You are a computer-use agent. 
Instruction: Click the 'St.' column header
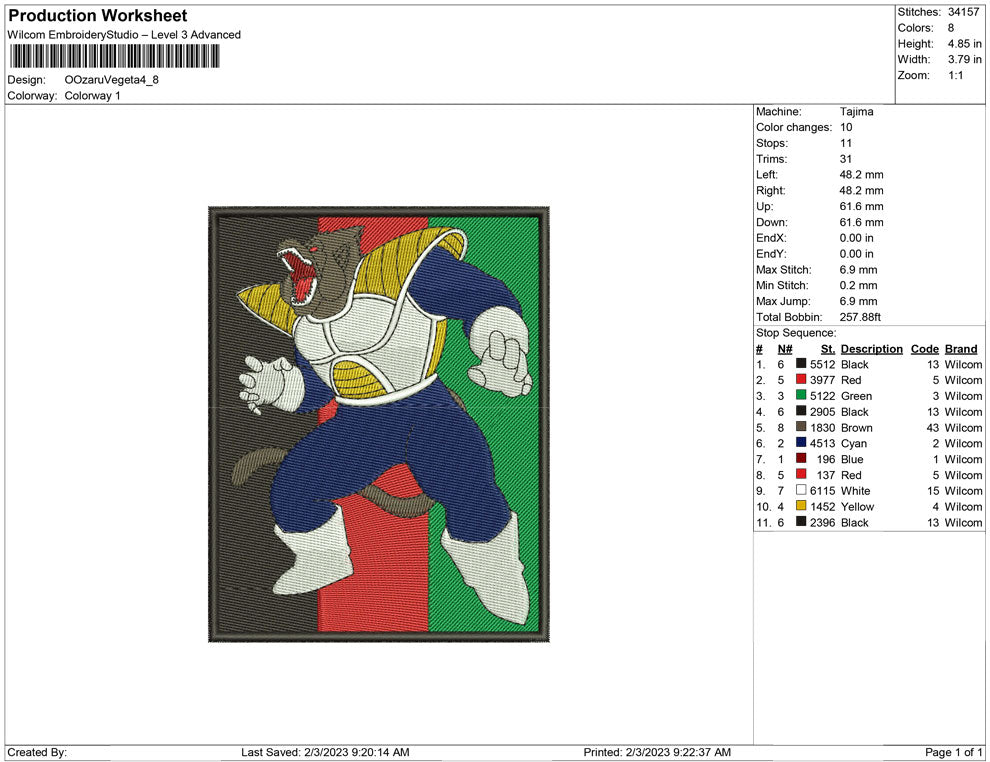[828, 348]
